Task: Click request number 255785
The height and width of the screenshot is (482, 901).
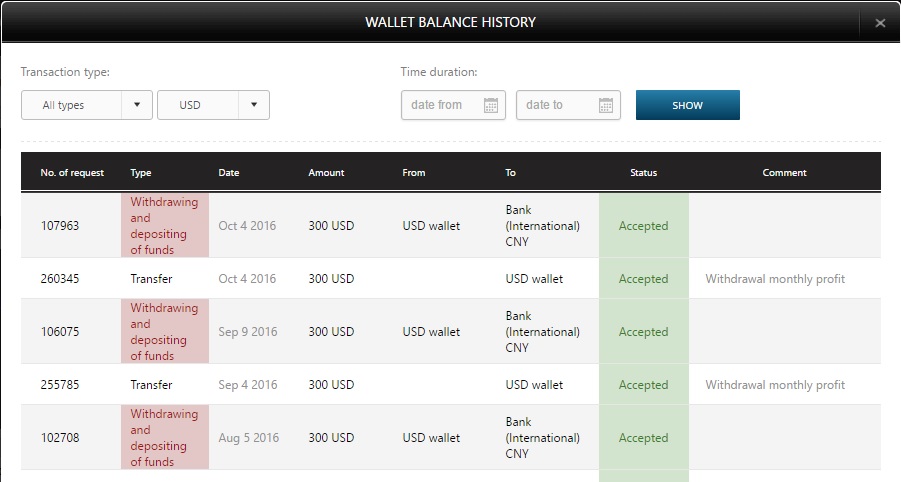Action: tap(60, 385)
